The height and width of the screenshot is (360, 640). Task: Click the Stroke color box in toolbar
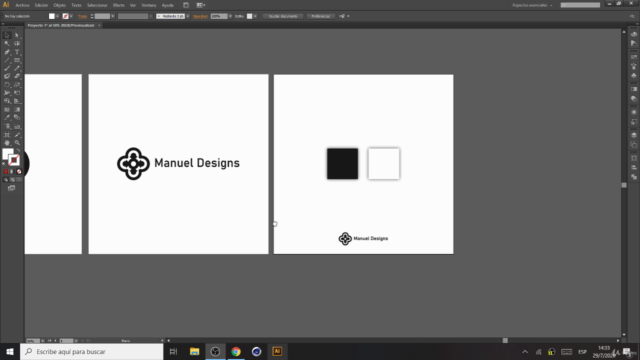(14, 160)
